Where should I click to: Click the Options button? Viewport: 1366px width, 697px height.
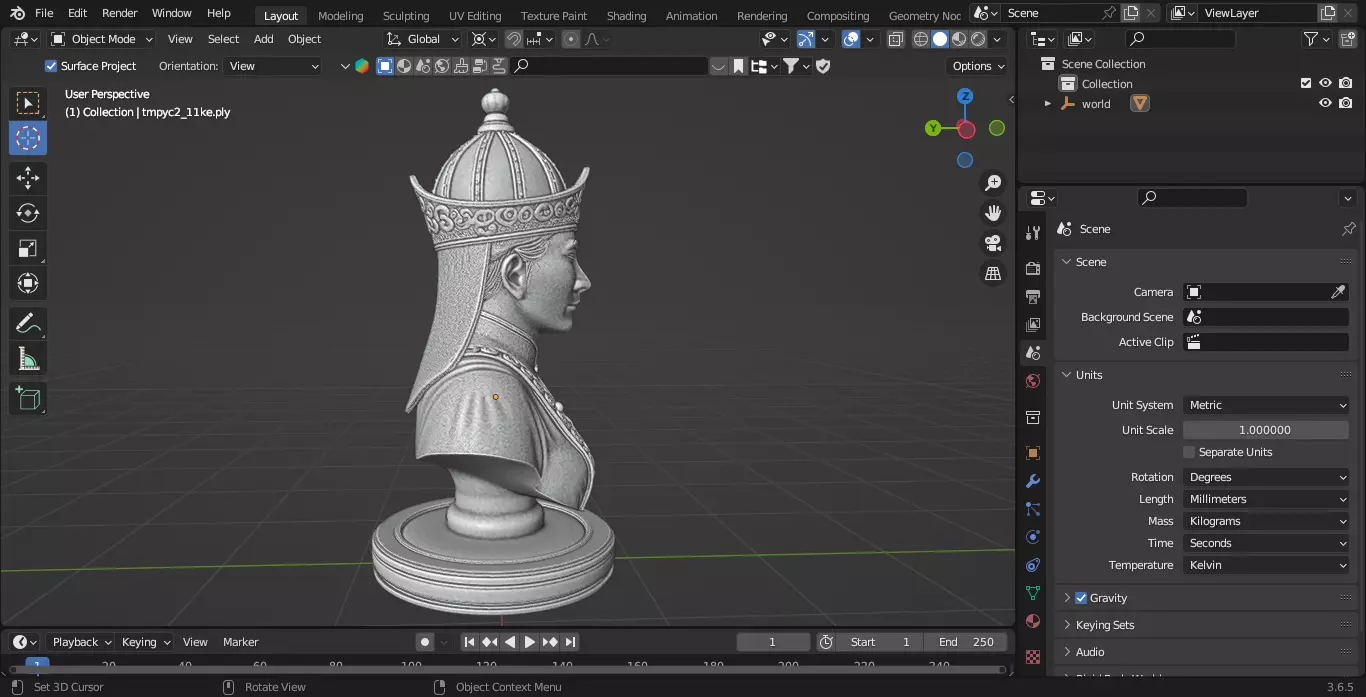[977, 66]
